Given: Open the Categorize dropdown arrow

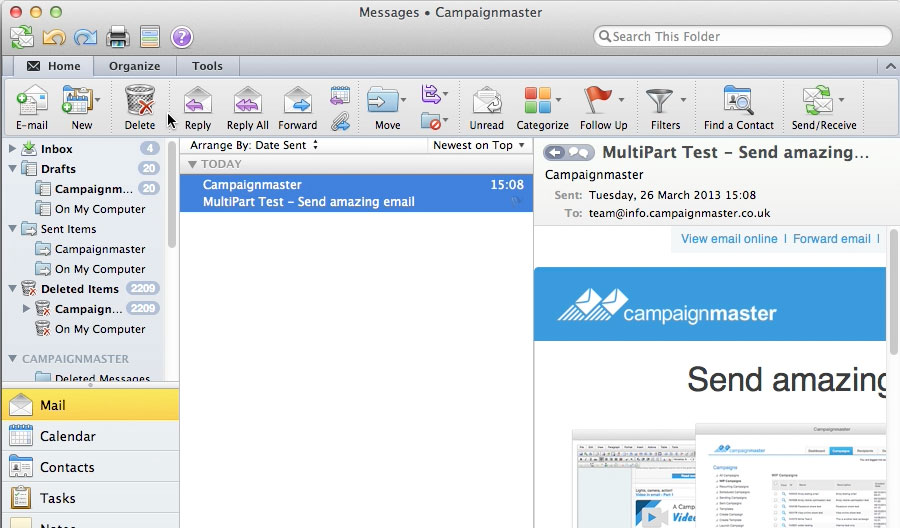Looking at the screenshot, I should tap(558, 100).
